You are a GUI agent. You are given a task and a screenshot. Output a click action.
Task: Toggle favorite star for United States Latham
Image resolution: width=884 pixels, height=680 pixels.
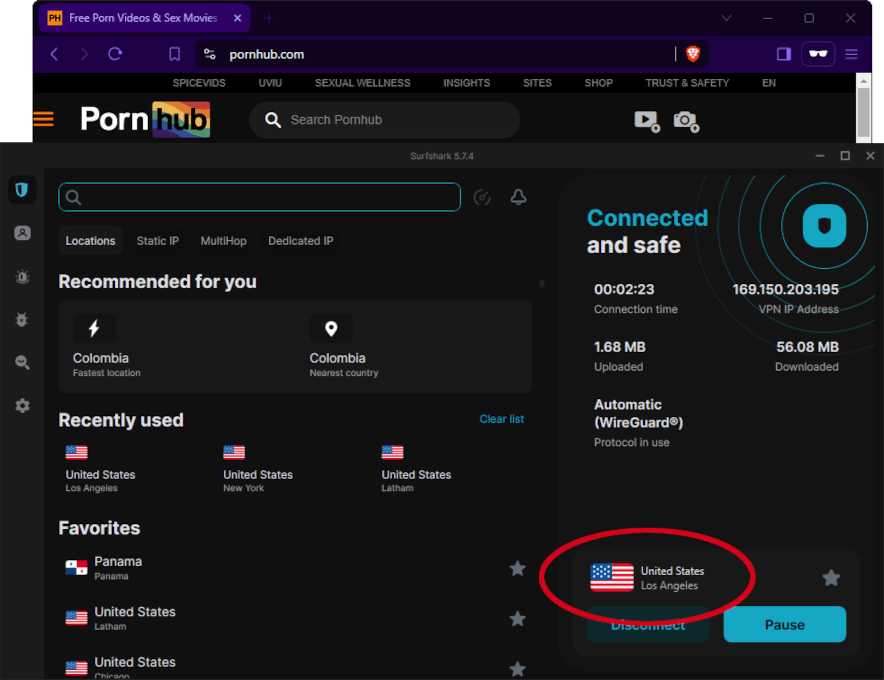[517, 619]
